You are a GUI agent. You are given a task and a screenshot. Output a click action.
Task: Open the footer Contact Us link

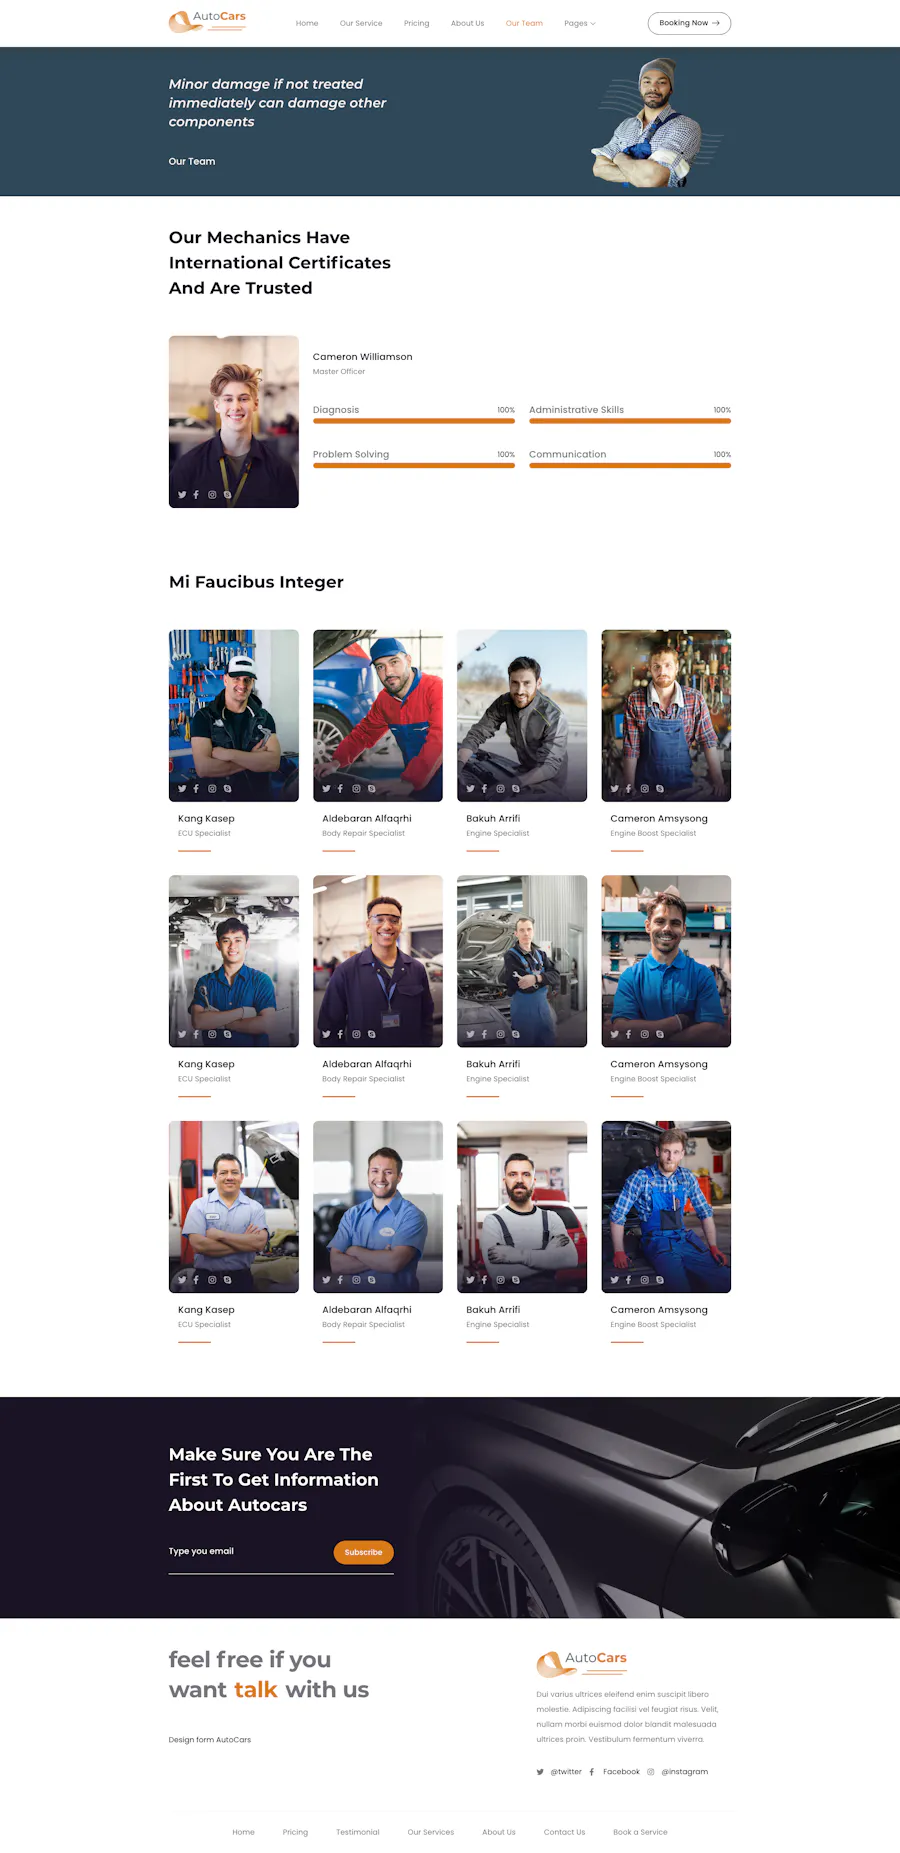pos(565,1832)
